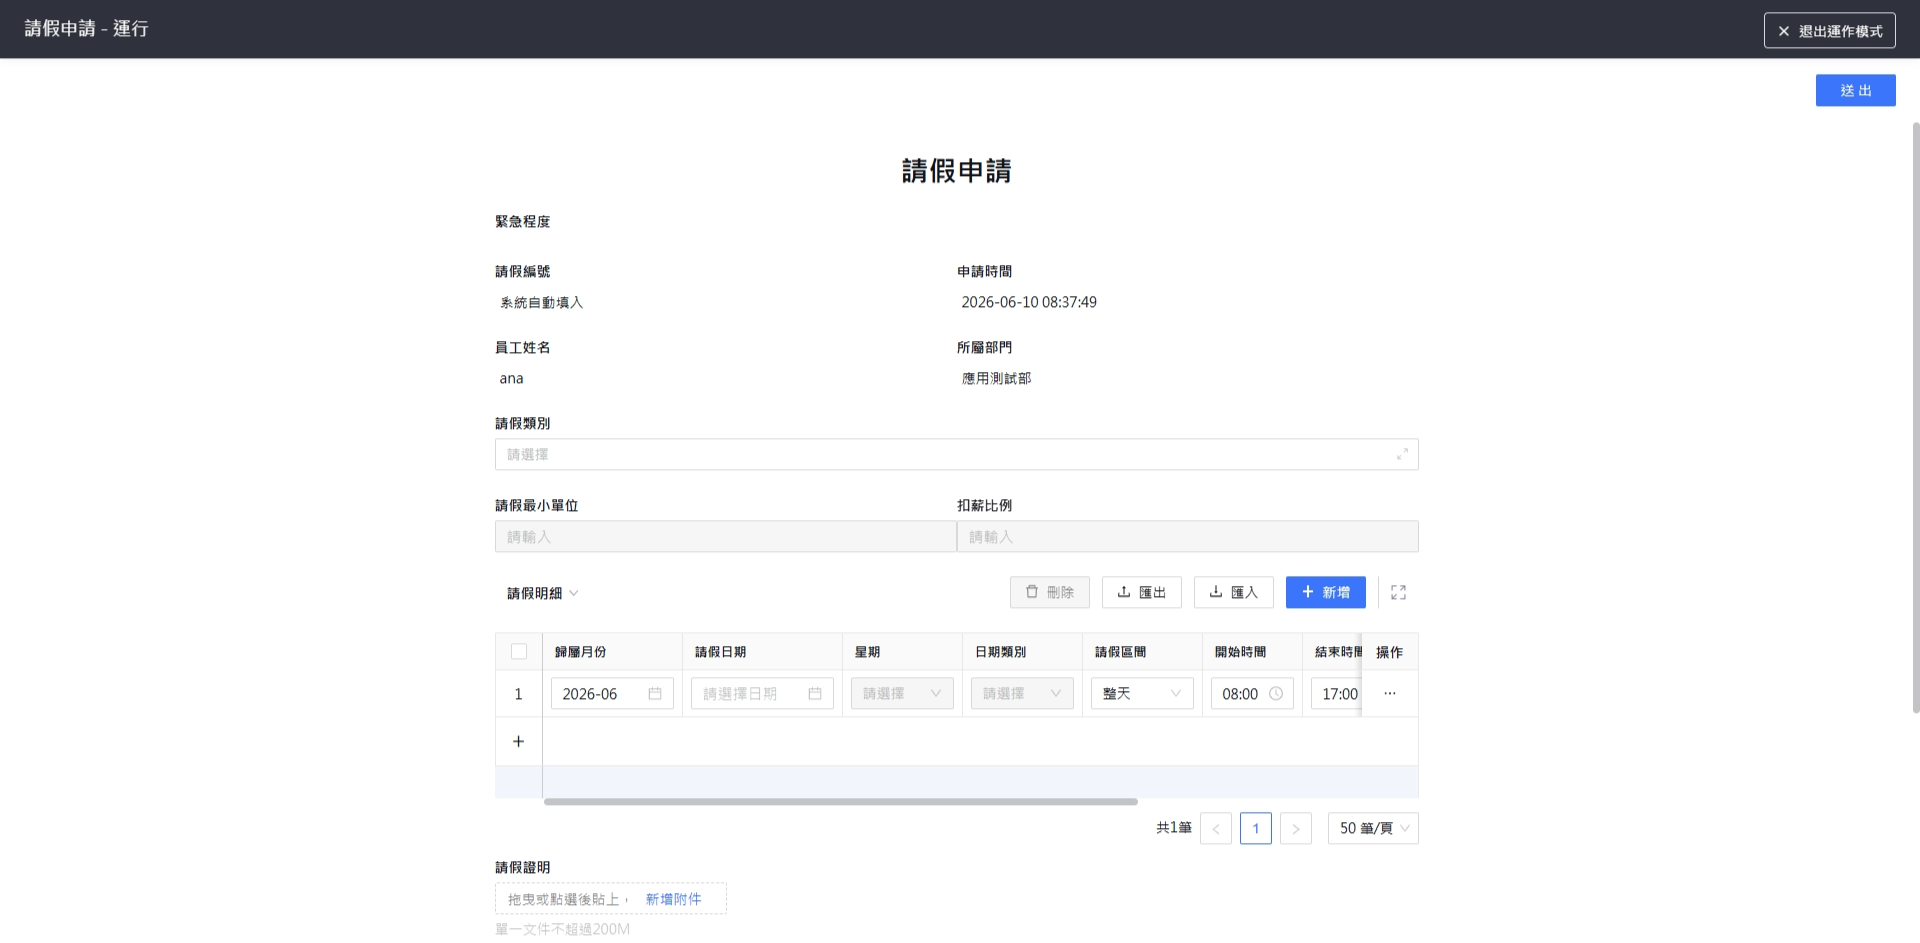The height and width of the screenshot is (943, 1920).
Task: Click the 共1筆 total count text
Action: [x=1174, y=828]
